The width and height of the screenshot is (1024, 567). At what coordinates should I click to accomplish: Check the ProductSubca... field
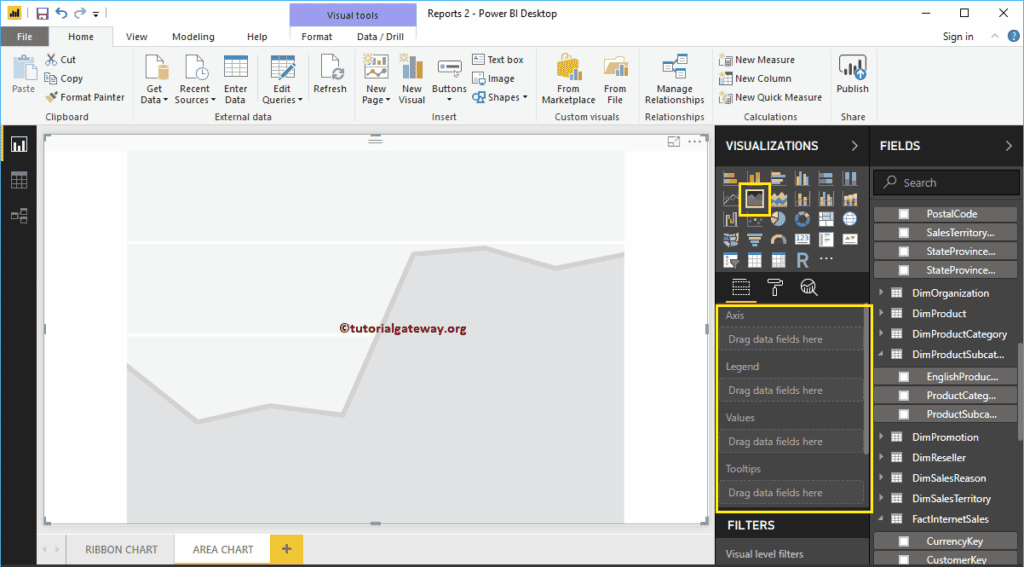coord(904,414)
